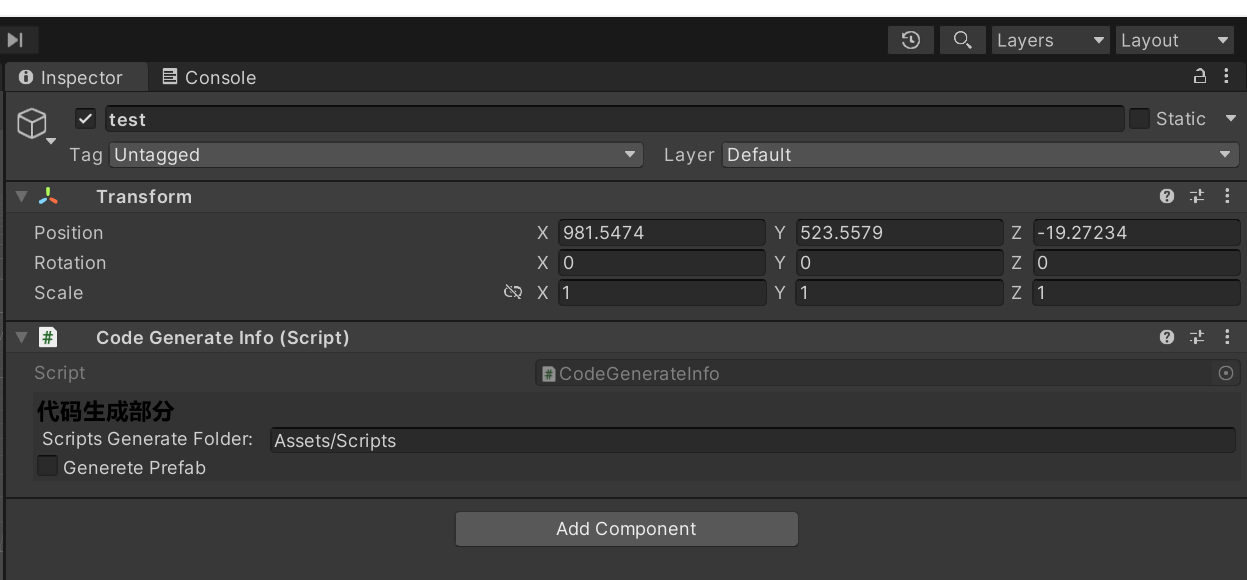The width and height of the screenshot is (1247, 580).
Task: Collapse the Transform component foldout
Action: [21, 197]
